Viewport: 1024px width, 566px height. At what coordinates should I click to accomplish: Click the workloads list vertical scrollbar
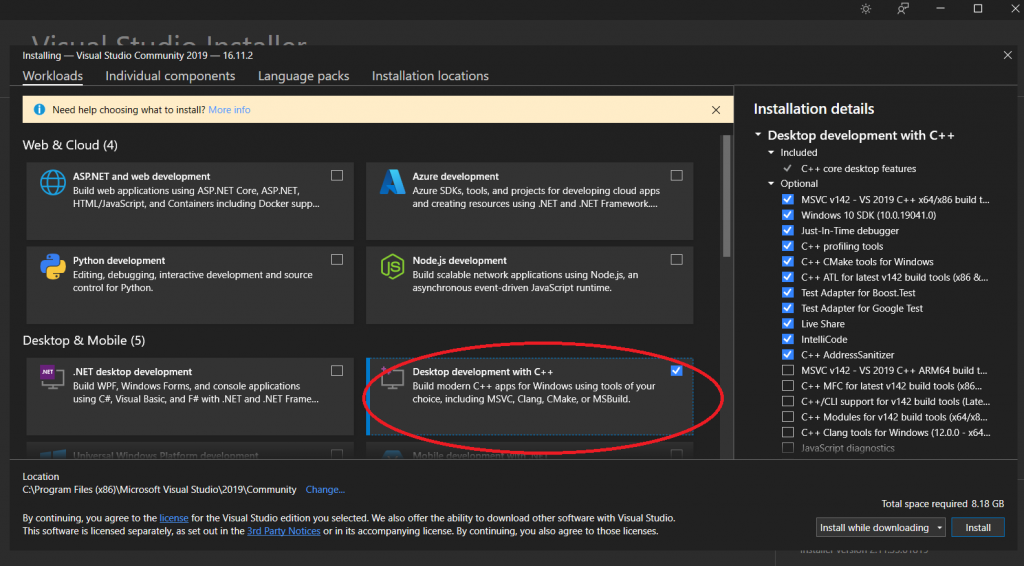(x=726, y=197)
